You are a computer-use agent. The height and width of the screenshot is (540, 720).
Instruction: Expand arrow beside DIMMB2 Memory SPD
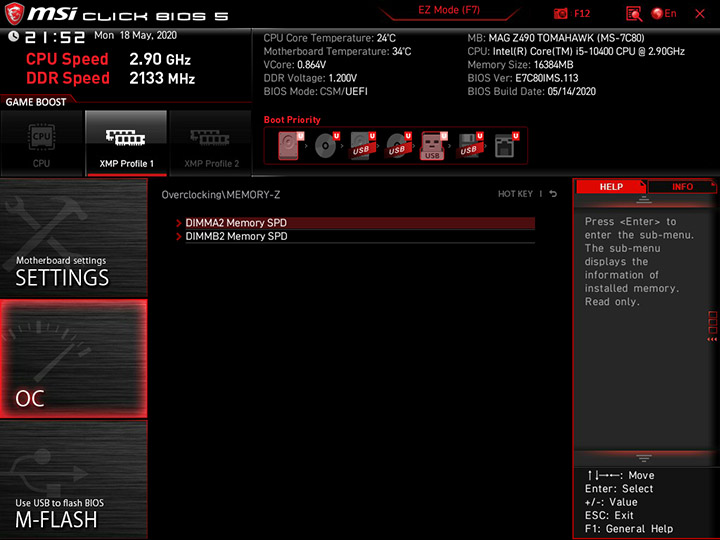179,236
